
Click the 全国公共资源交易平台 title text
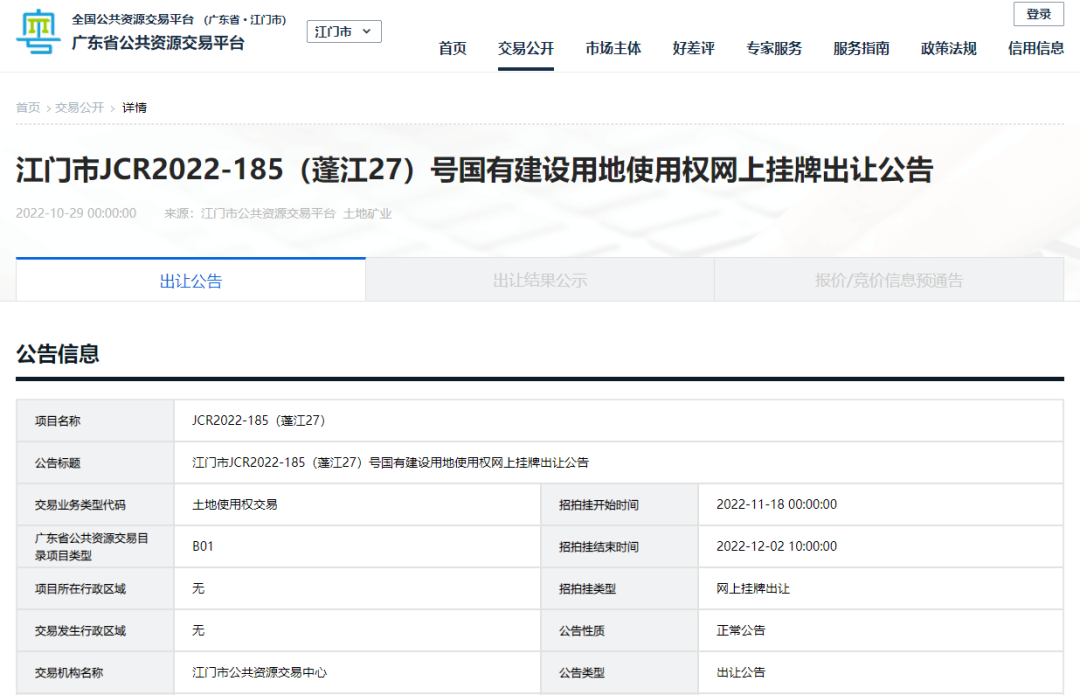point(134,20)
